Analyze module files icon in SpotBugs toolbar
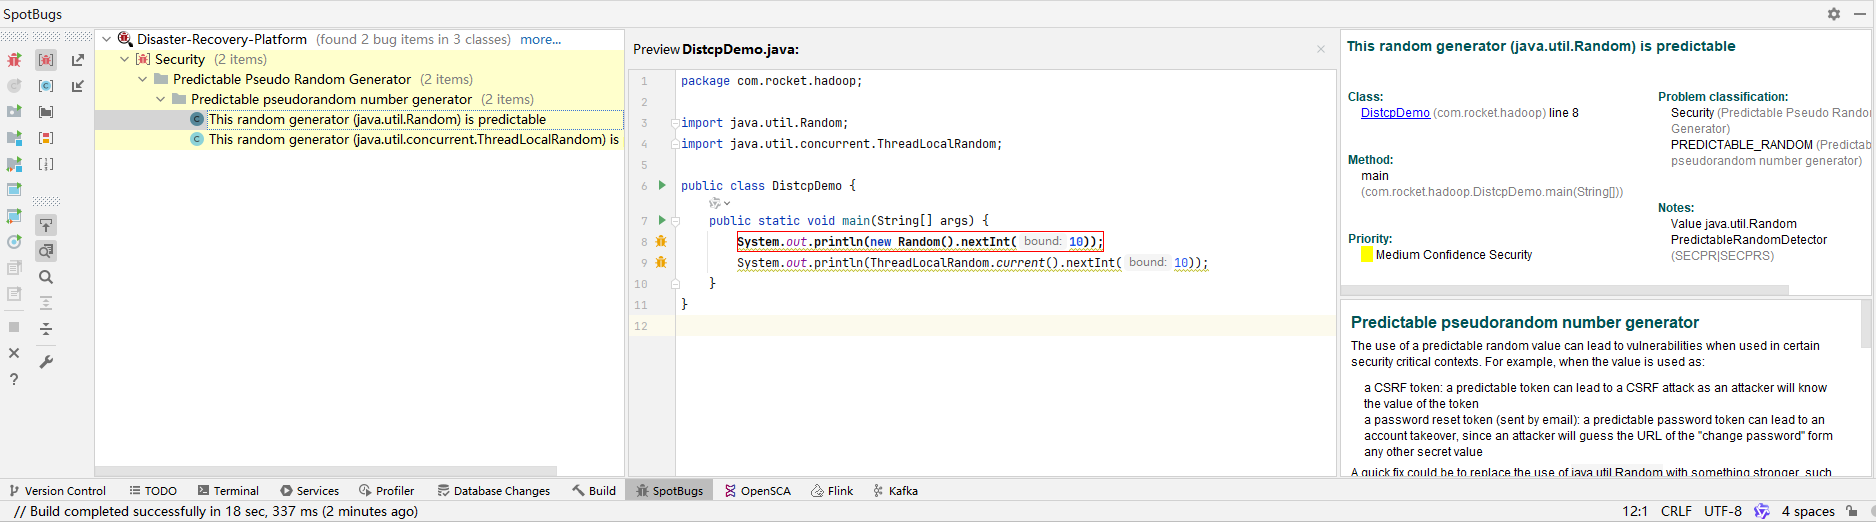1876x522 pixels. click(14, 138)
